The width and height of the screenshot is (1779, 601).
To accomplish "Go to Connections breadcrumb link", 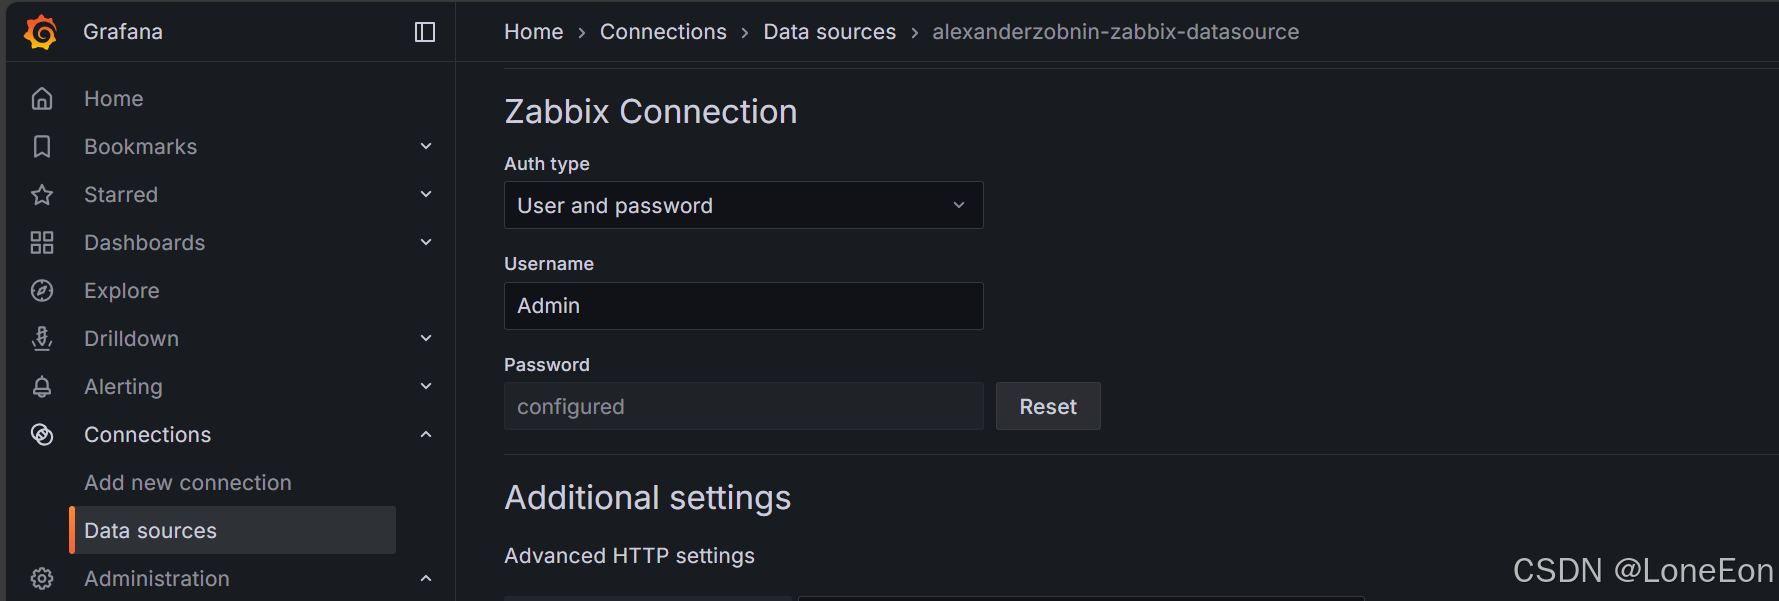I will [x=663, y=32].
